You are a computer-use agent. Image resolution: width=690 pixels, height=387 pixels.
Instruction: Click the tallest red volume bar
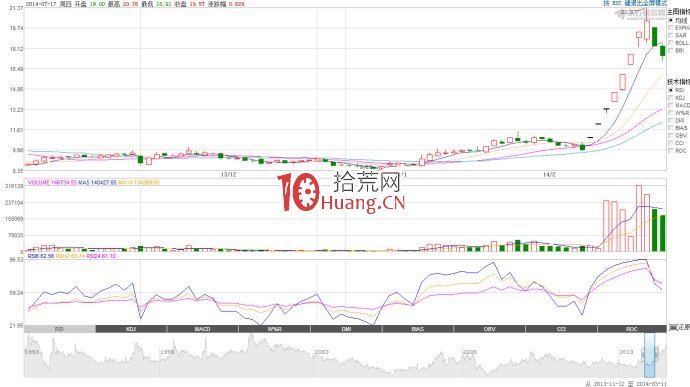639,218
